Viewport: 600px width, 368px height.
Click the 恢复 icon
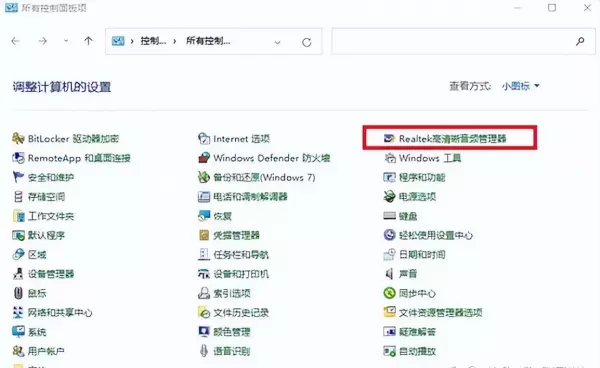pos(204,216)
